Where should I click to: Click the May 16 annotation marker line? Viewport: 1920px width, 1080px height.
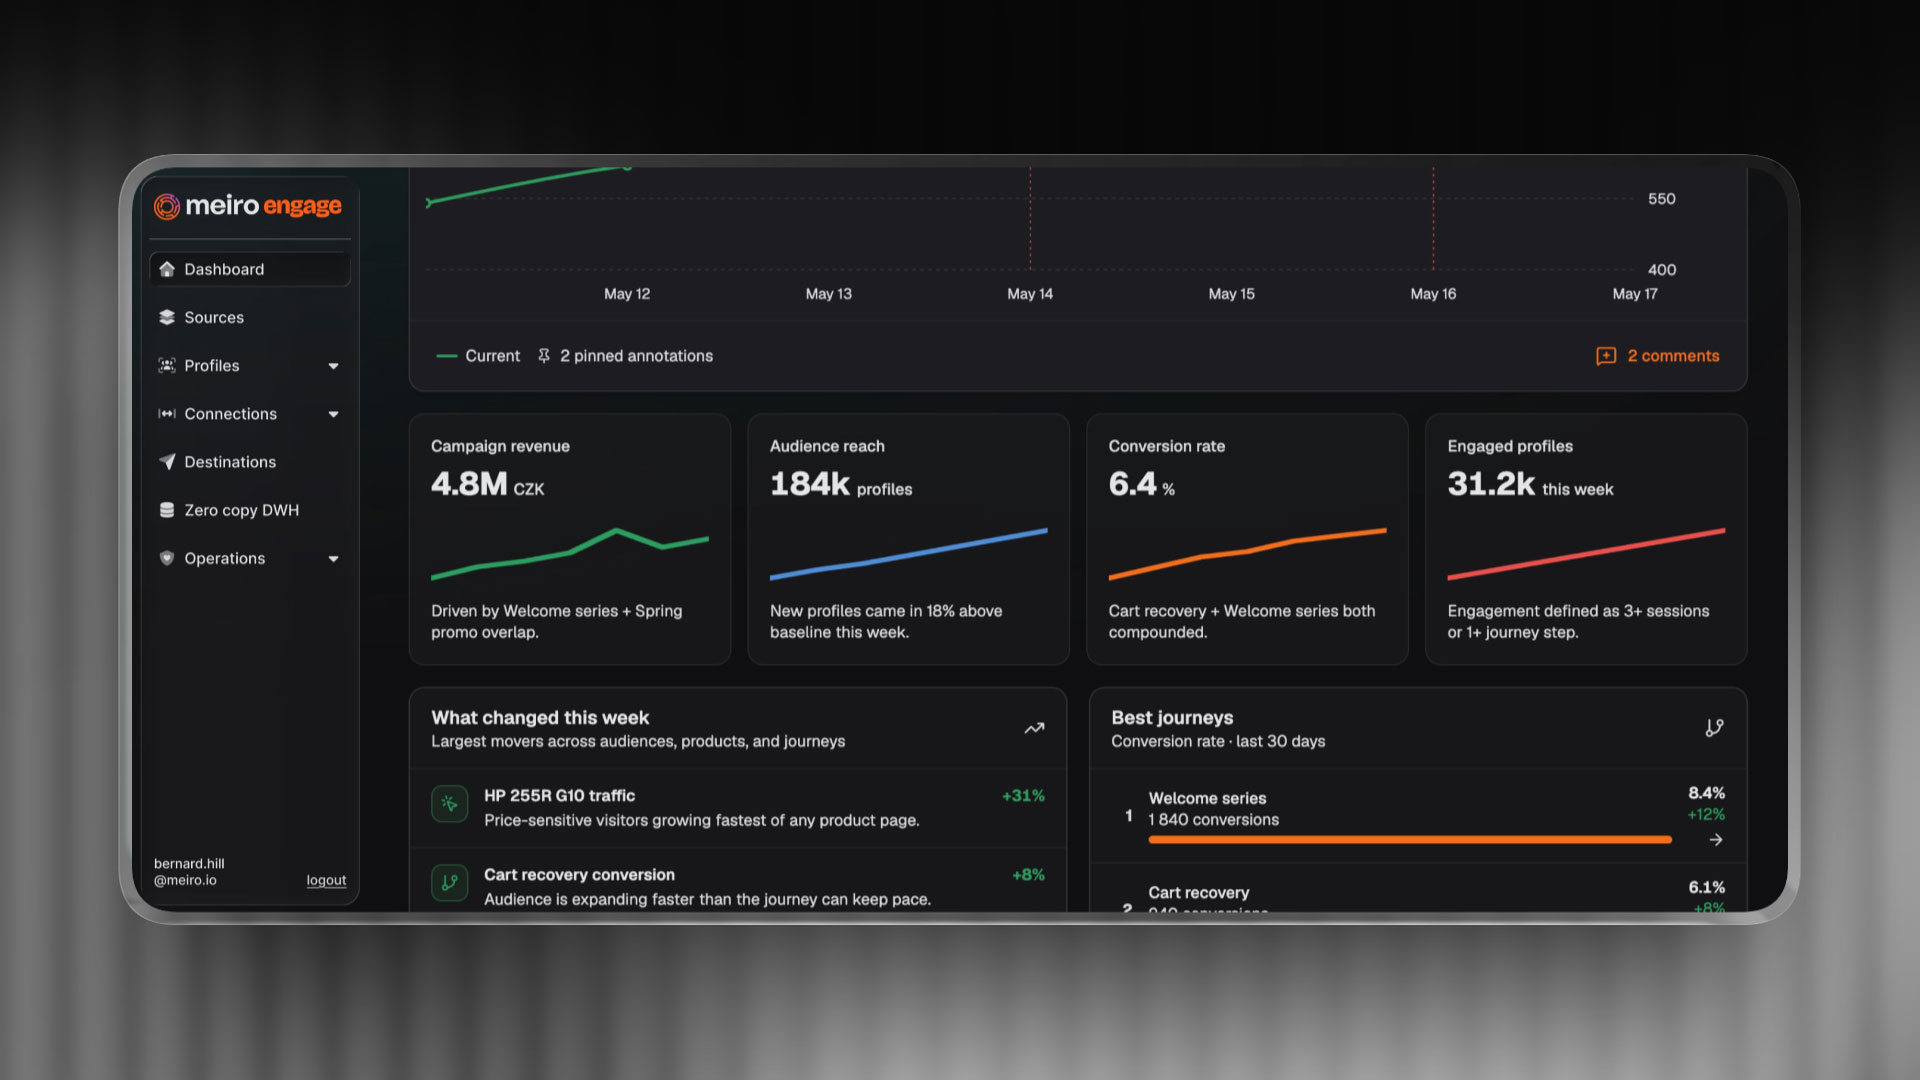[1433, 218]
